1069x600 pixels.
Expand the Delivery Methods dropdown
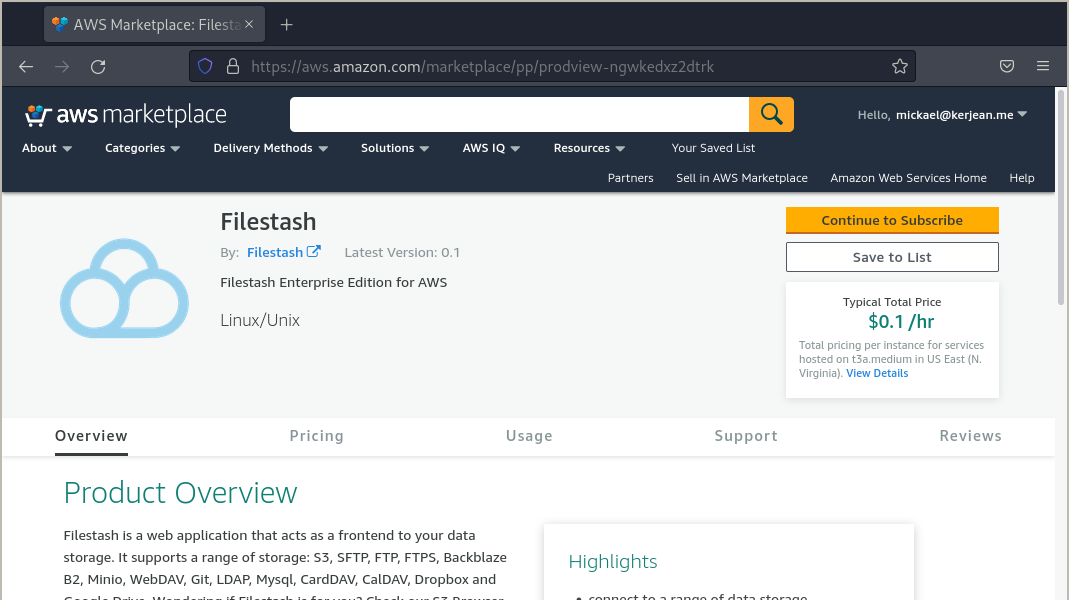tap(271, 148)
